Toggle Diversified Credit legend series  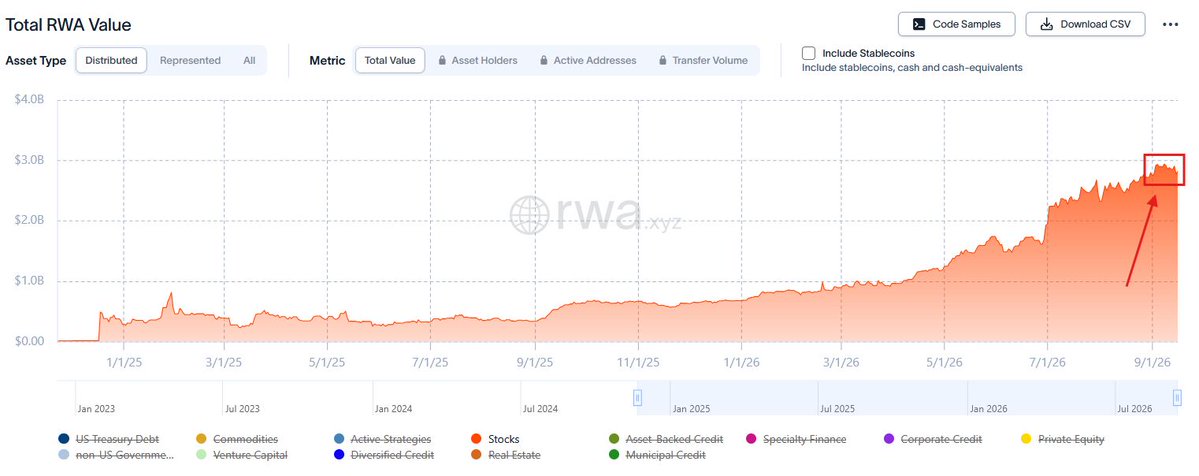click(384, 455)
